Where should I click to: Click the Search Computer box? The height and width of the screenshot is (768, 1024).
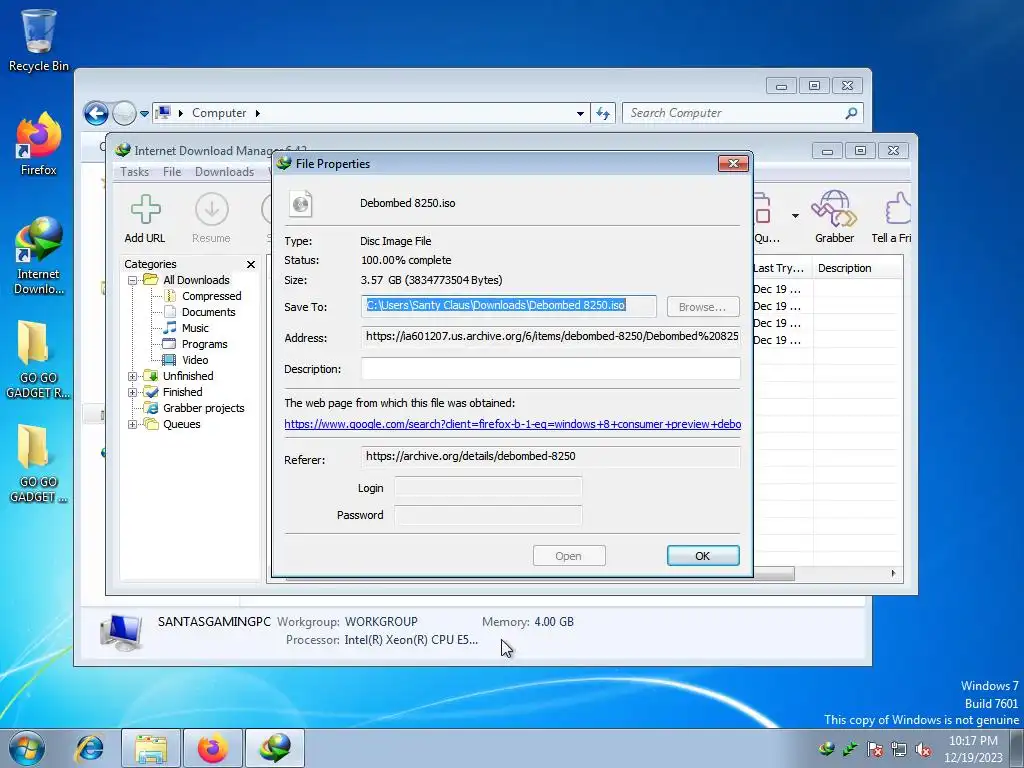coord(743,114)
